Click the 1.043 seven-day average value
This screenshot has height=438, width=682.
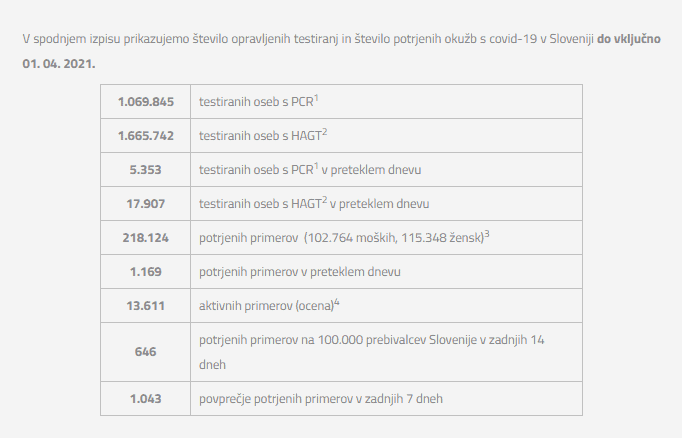click(x=146, y=398)
